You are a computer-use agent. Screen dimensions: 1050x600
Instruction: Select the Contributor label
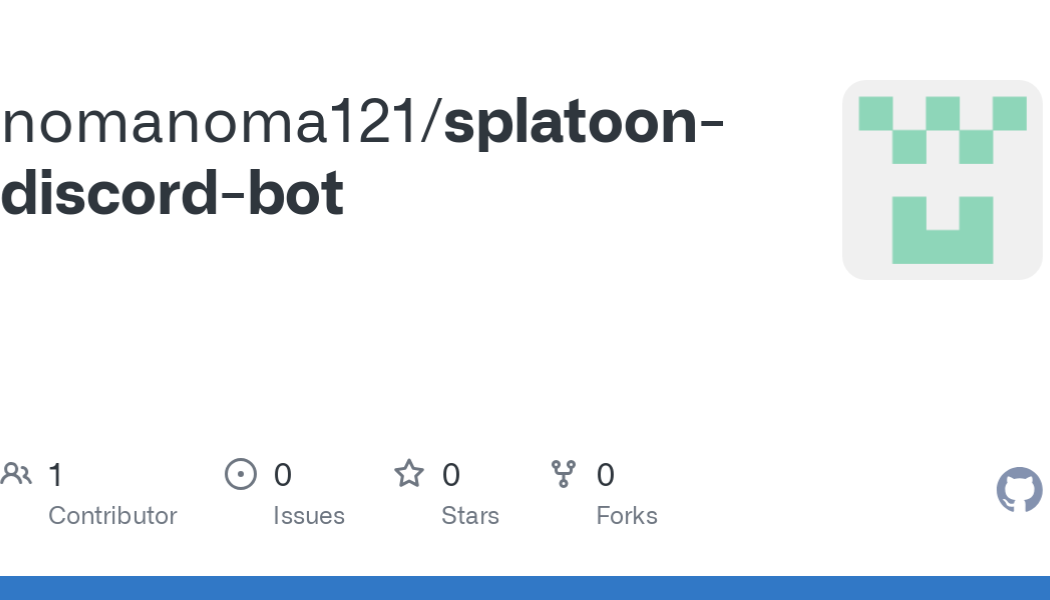[112, 516]
